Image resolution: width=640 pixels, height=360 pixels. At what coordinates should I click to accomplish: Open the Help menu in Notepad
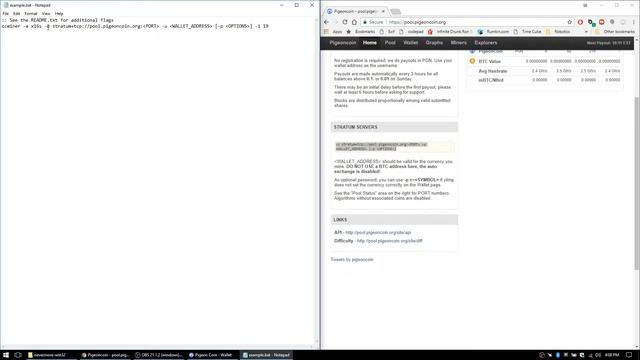coord(59,13)
